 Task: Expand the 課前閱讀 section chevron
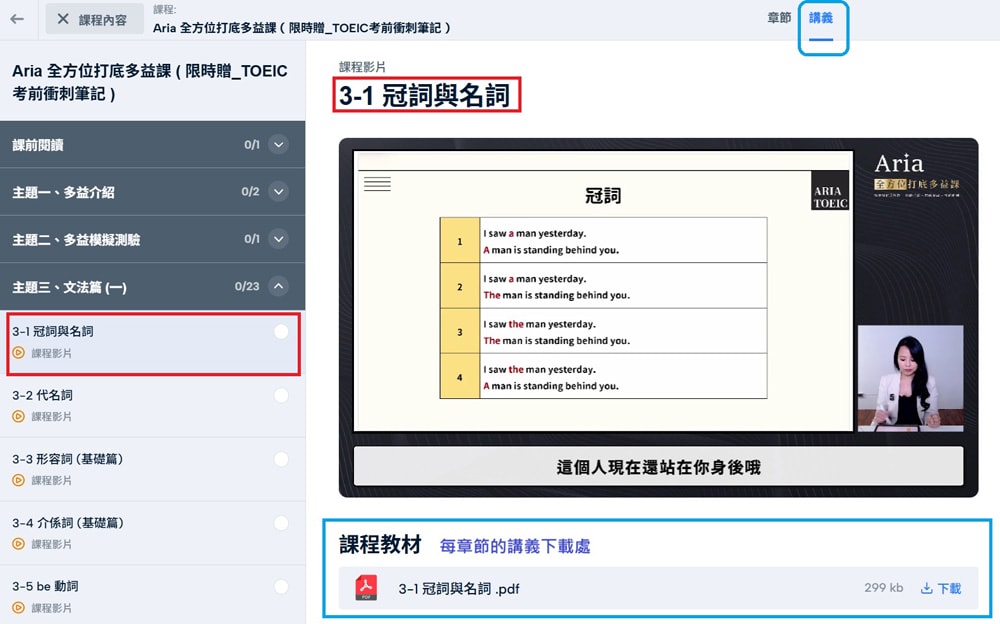pyautogui.click(x=279, y=145)
